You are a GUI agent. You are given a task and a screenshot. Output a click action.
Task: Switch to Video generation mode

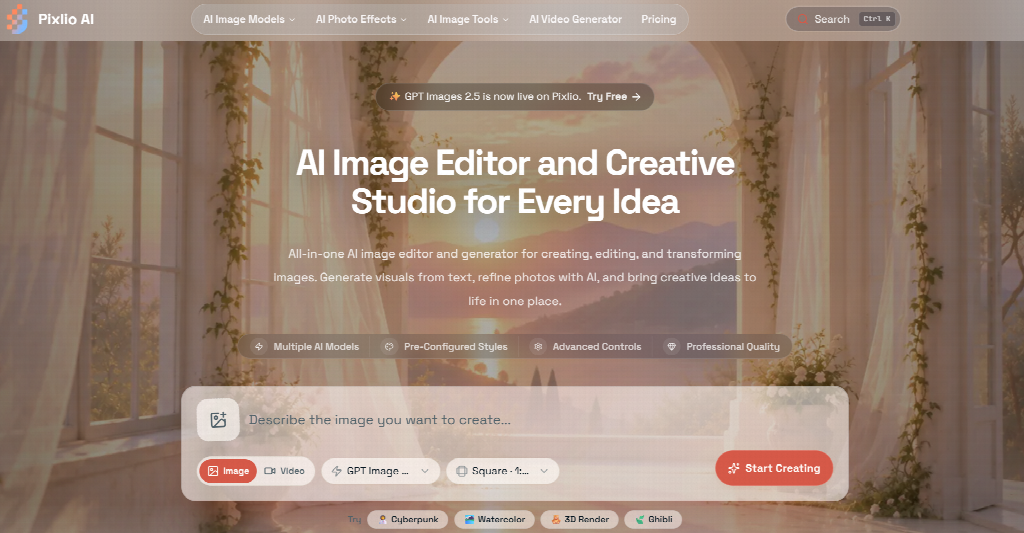coord(285,471)
